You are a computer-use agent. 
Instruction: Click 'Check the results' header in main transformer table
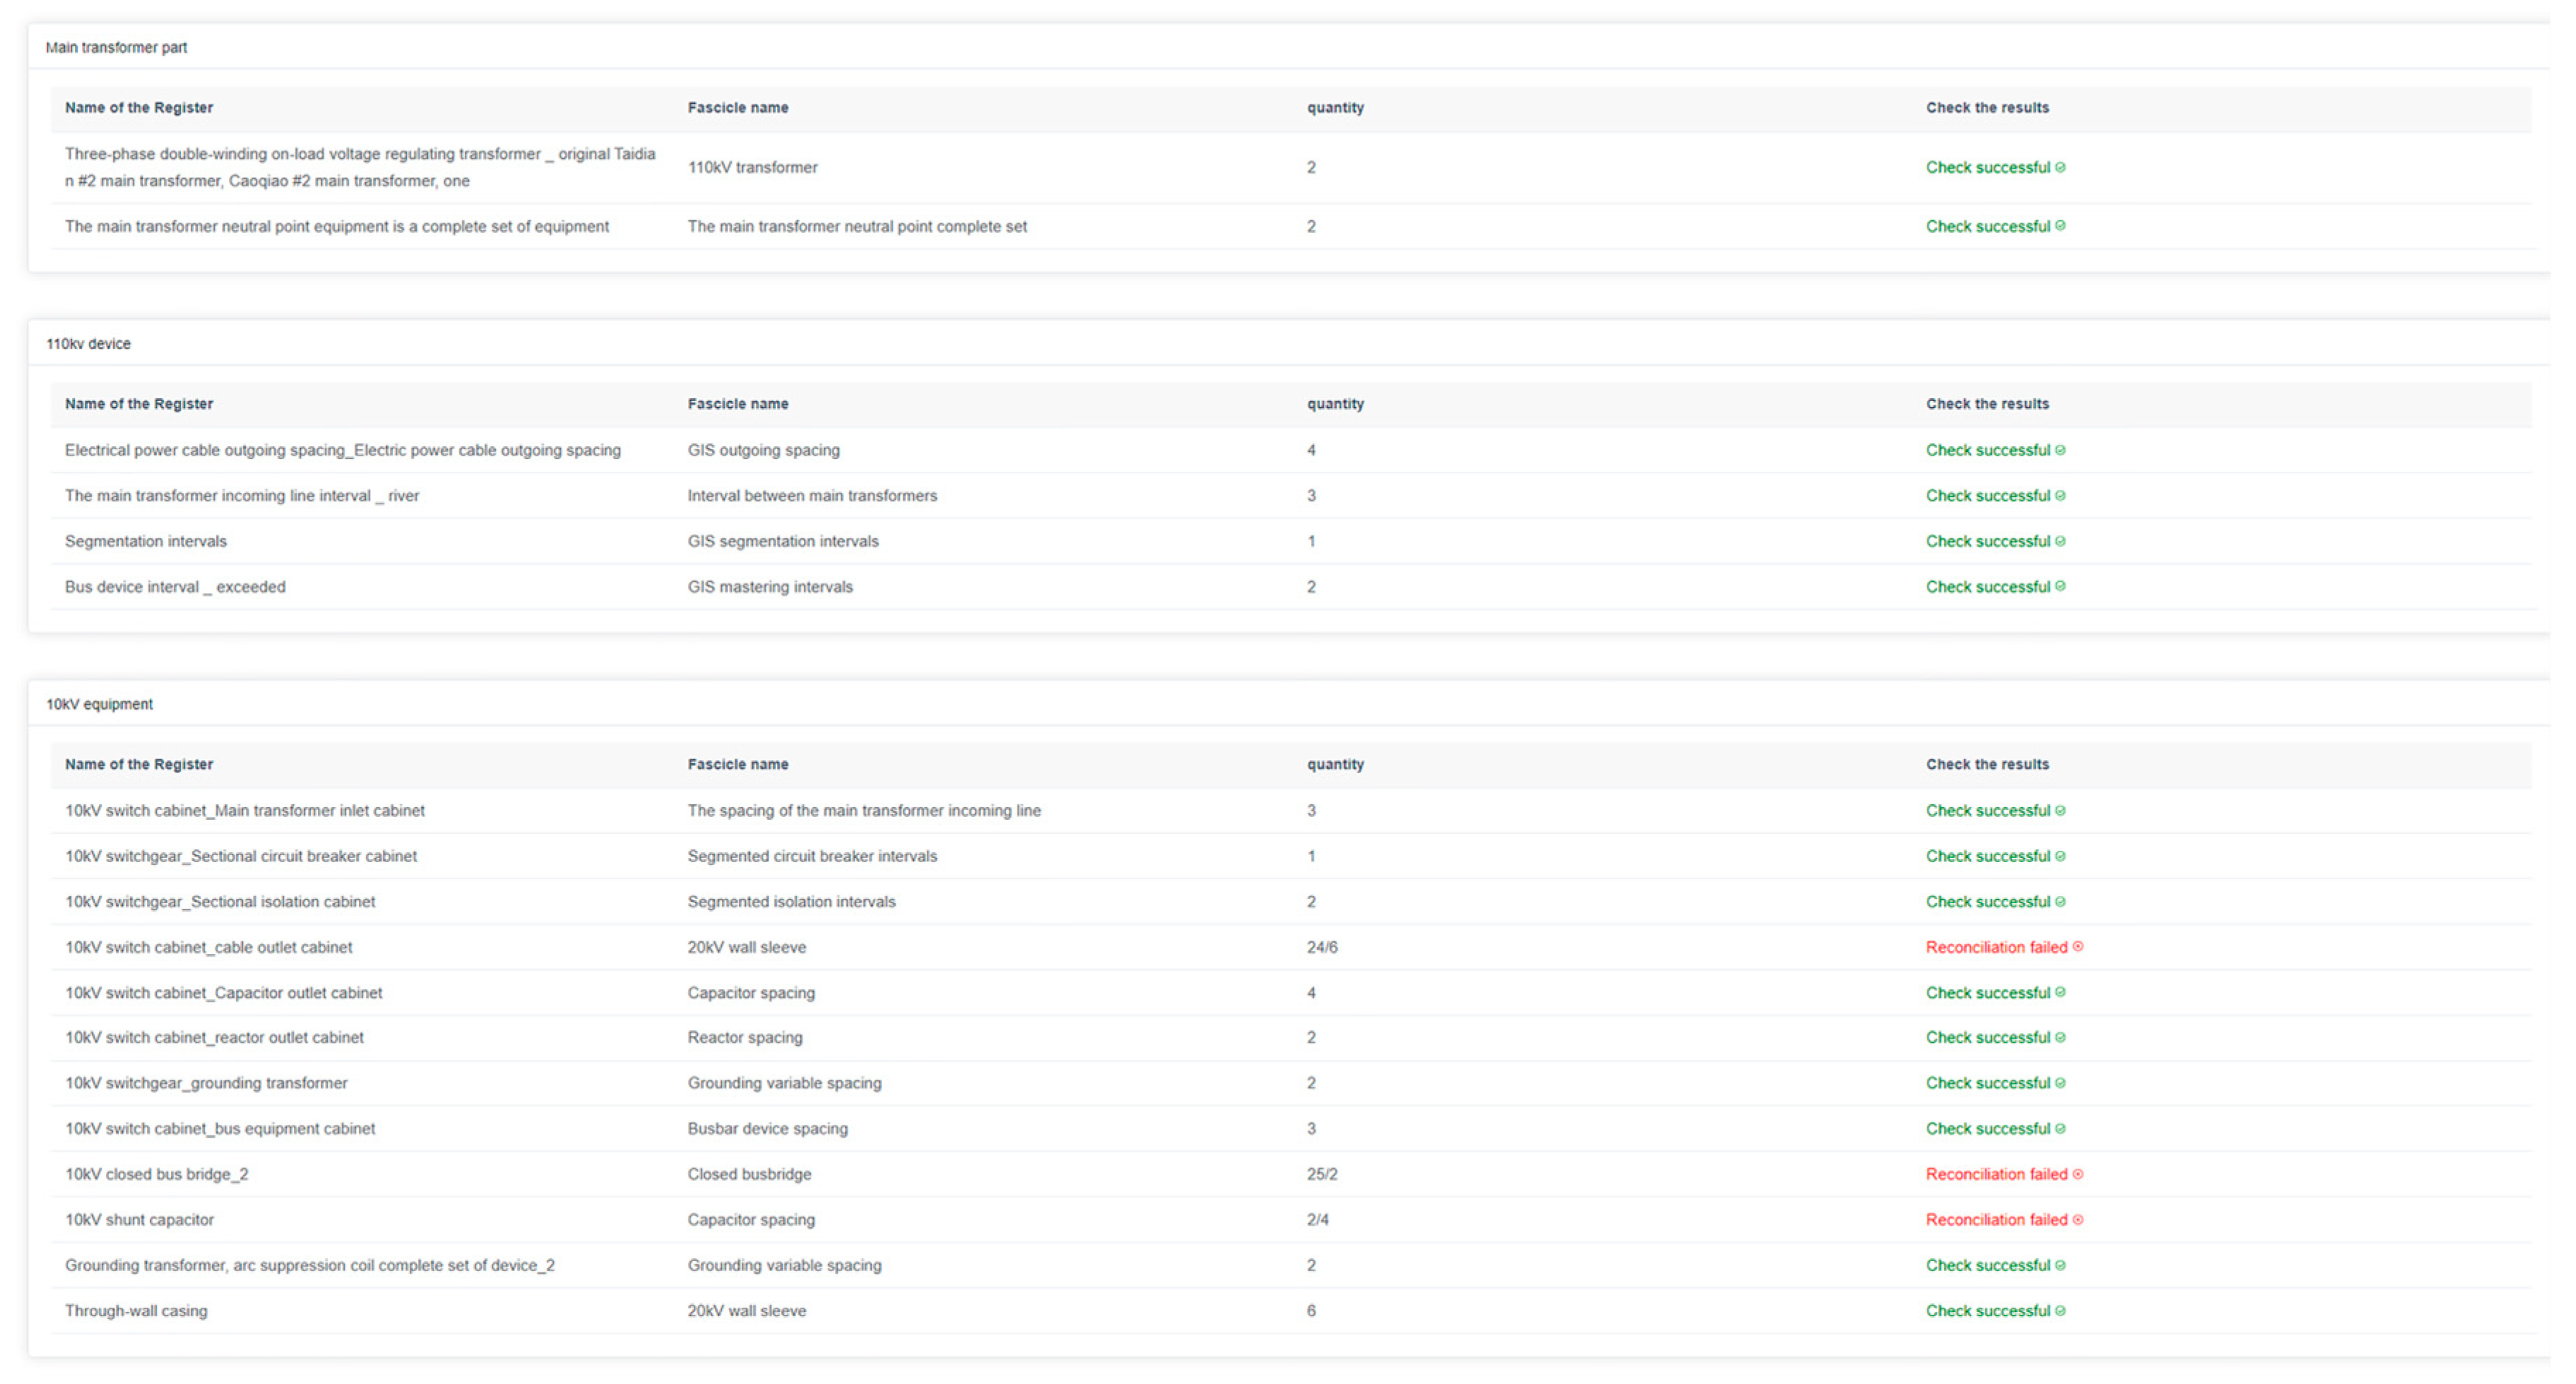point(1987,107)
